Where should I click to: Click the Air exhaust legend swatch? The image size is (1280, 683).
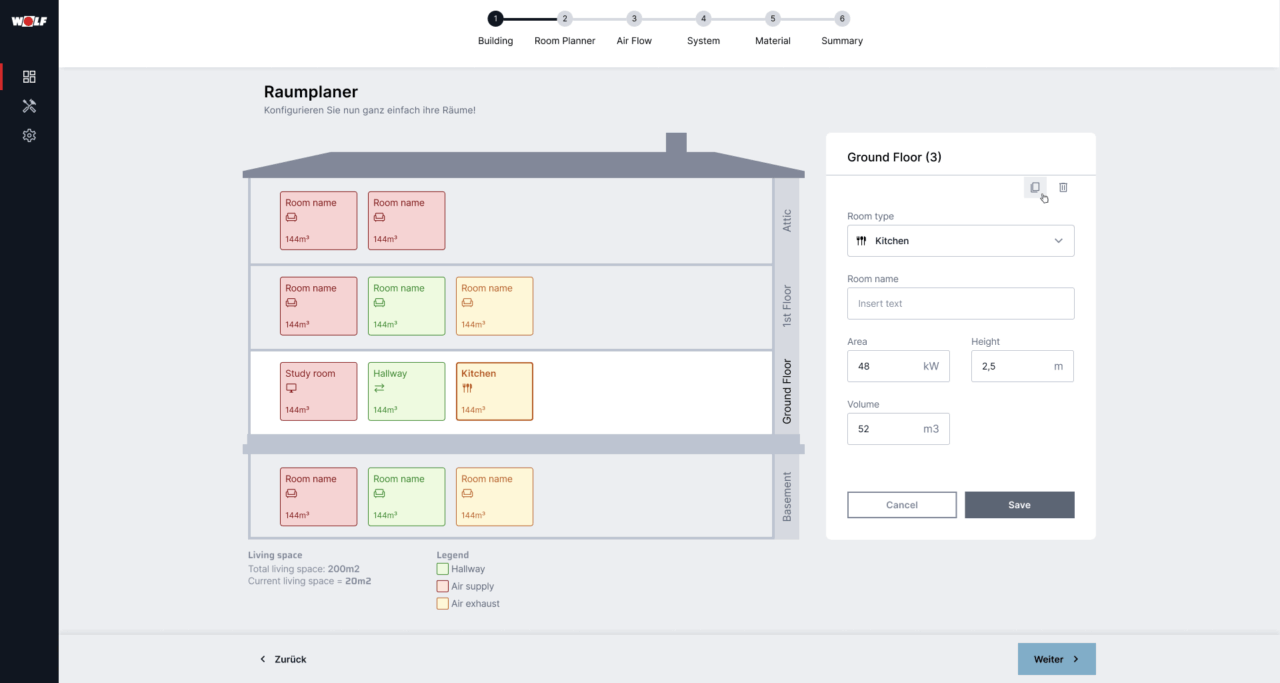(x=442, y=604)
